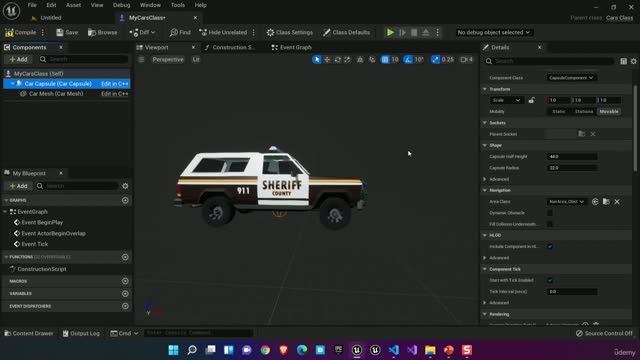Open ConstructionScript function

point(42,269)
